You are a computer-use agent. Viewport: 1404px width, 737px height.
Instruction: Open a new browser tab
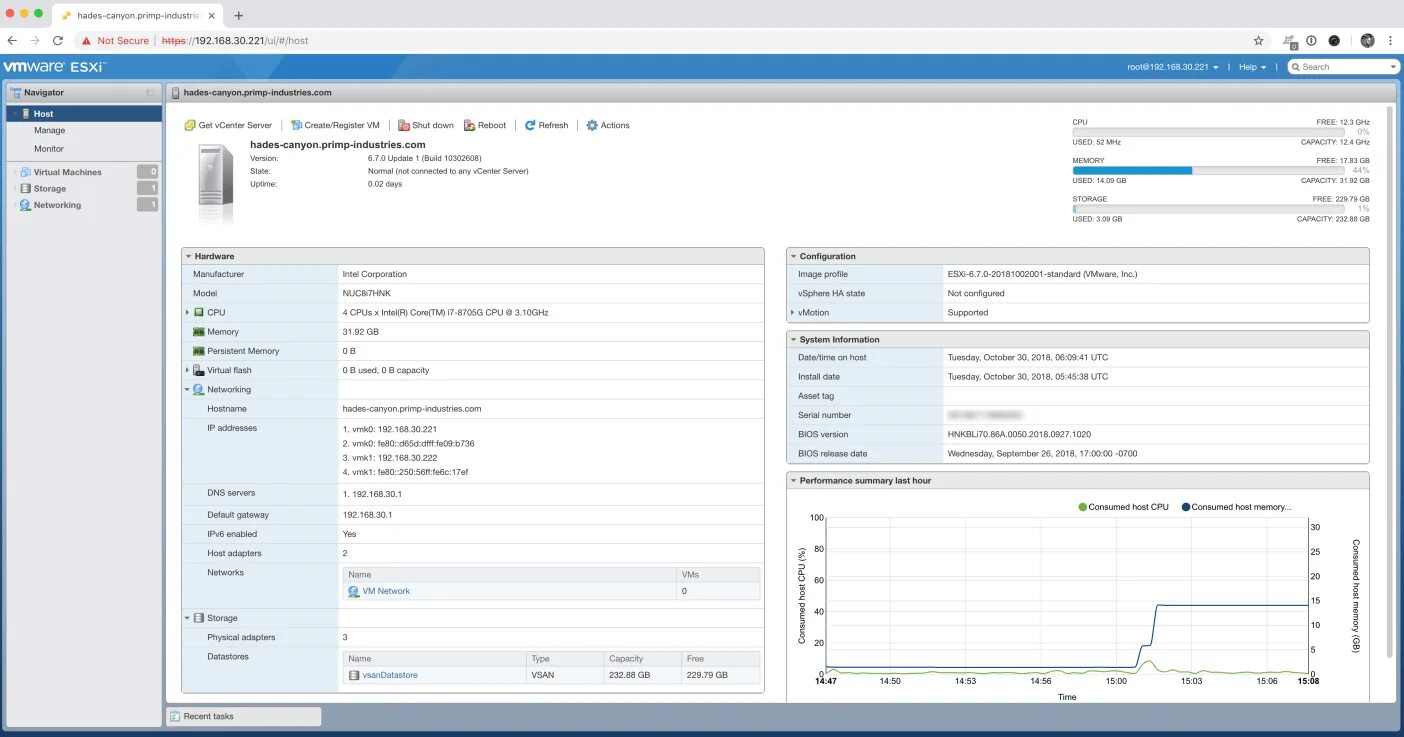pyautogui.click(x=238, y=15)
